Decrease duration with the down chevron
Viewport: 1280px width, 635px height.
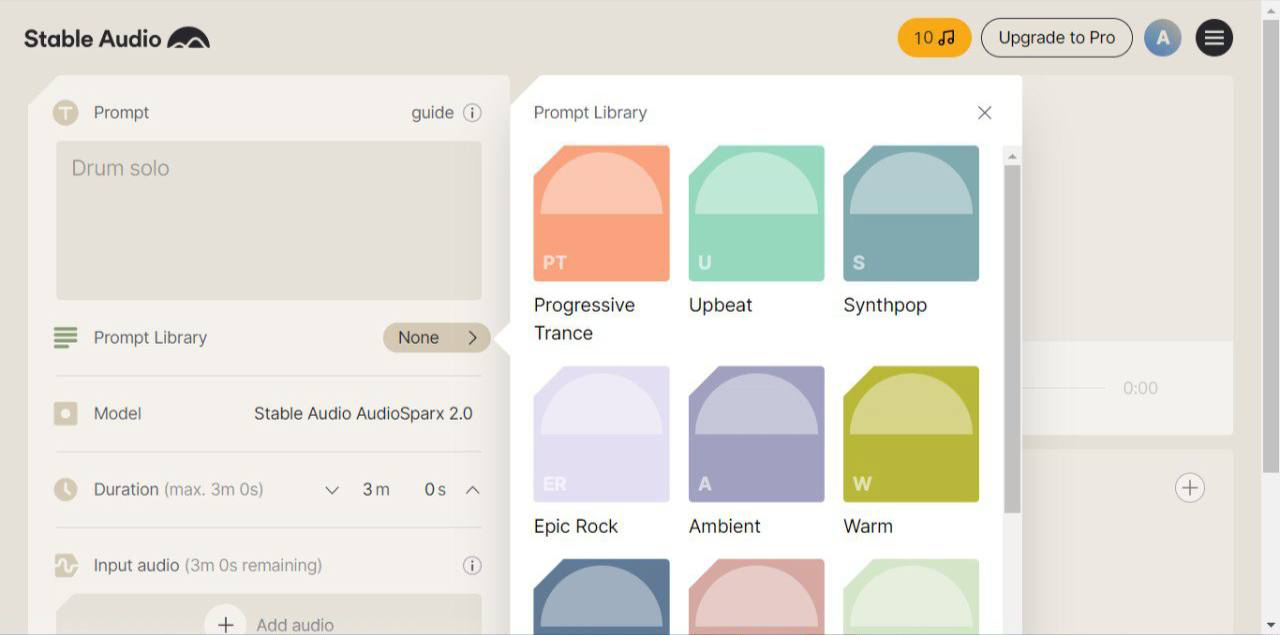click(x=332, y=490)
